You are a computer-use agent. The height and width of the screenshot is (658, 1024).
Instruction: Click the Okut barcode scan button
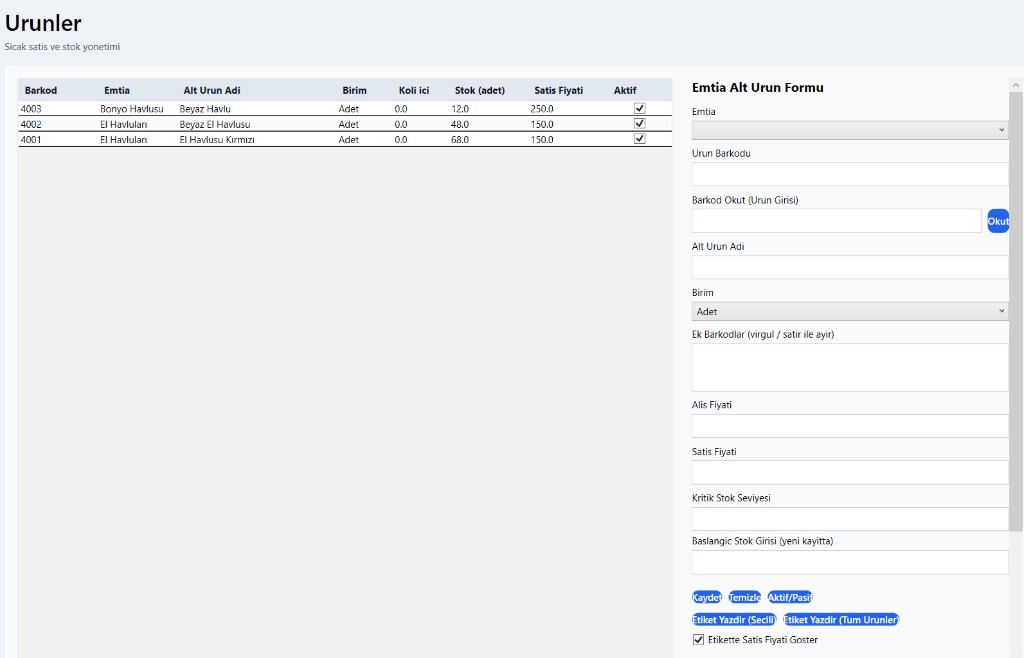[x=997, y=221]
